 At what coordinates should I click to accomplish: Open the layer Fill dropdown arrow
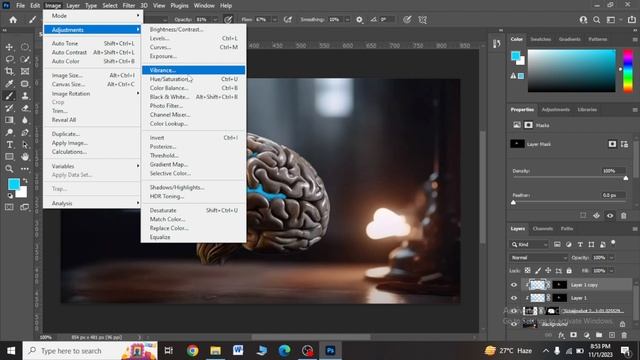point(611,271)
